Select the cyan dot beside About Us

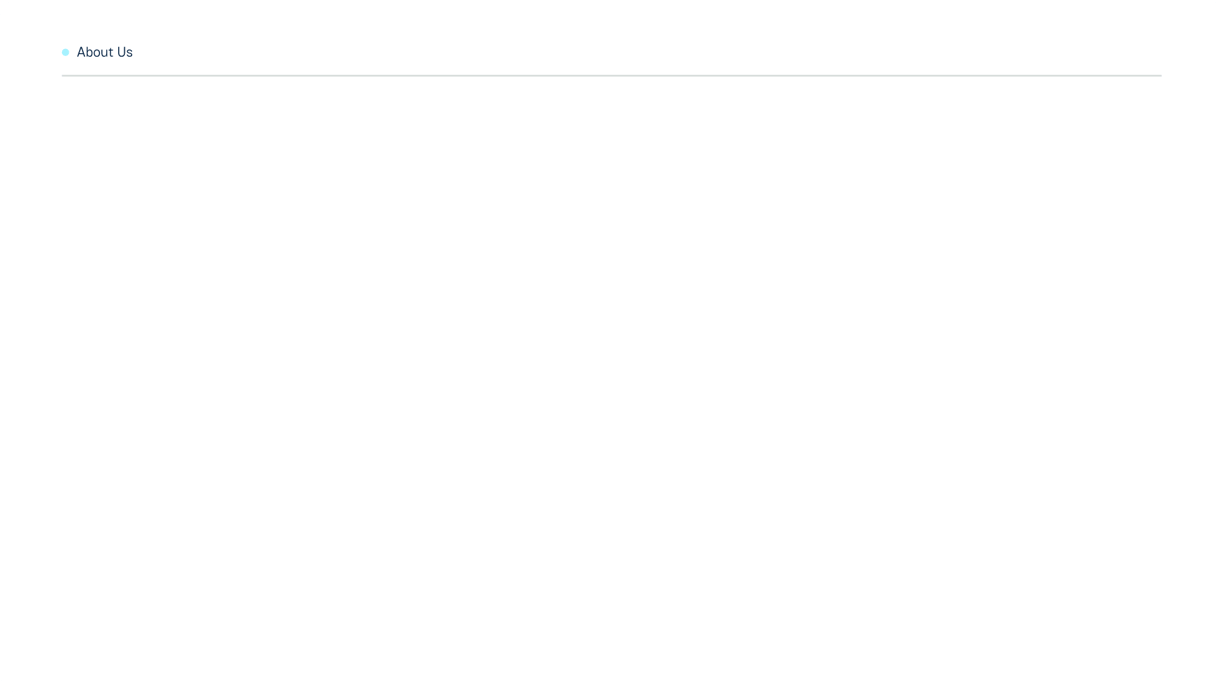[x=66, y=52]
